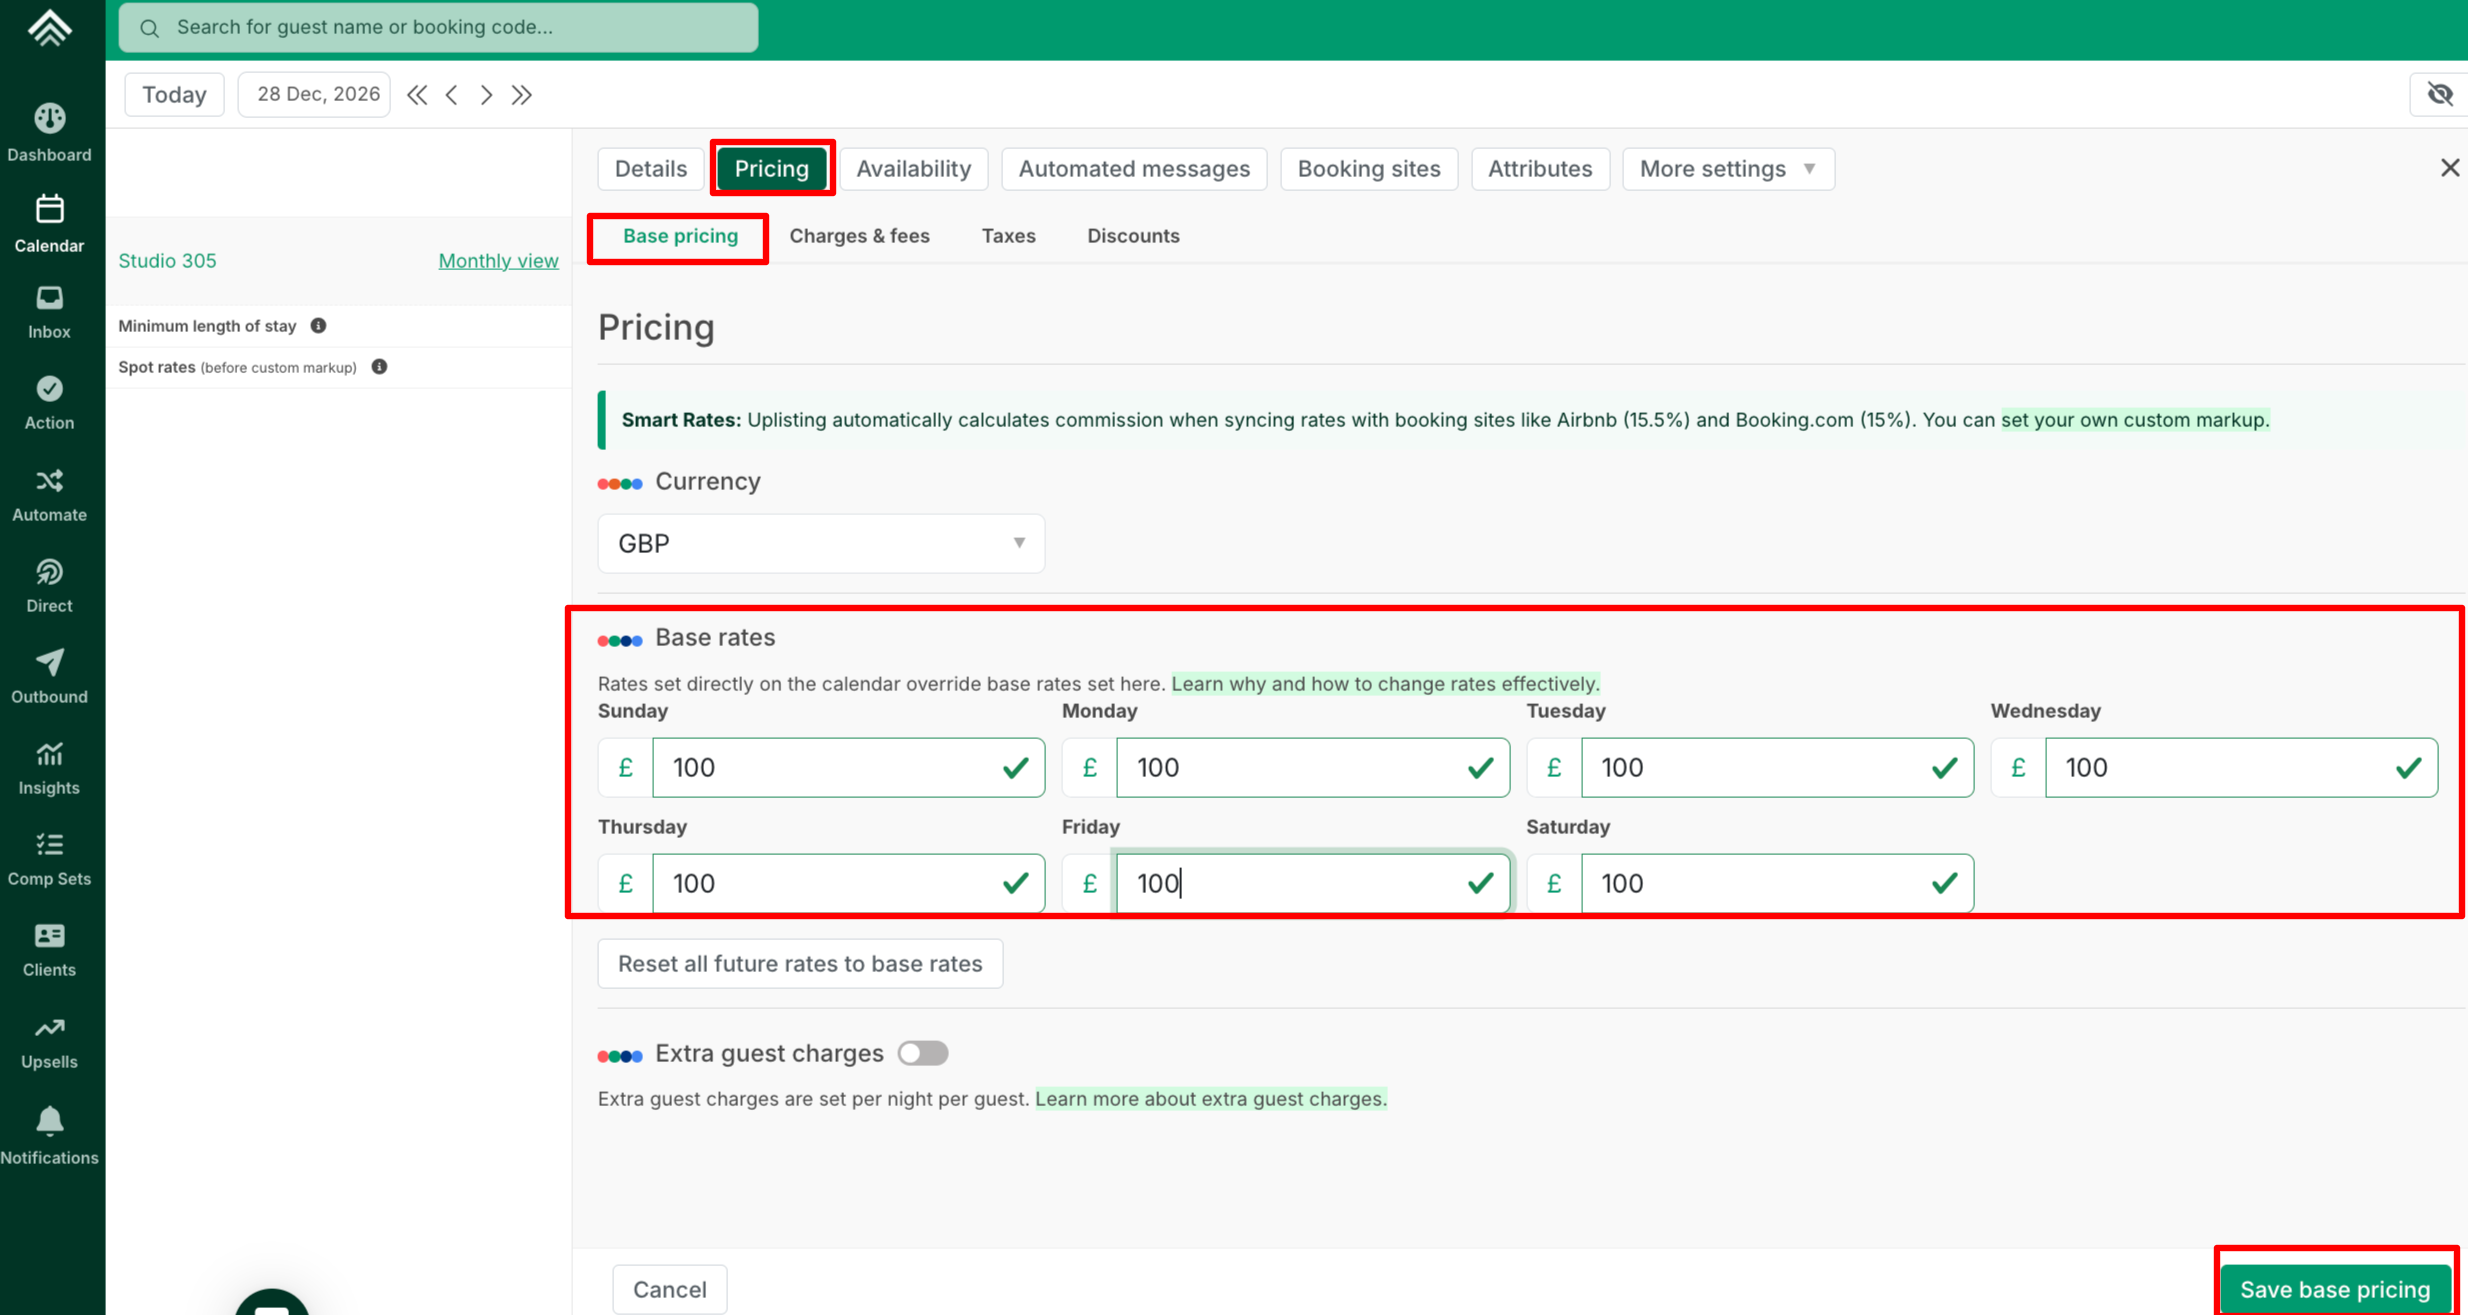Click Save base pricing button
The height and width of the screenshot is (1315, 2468).
pyautogui.click(x=2334, y=1288)
